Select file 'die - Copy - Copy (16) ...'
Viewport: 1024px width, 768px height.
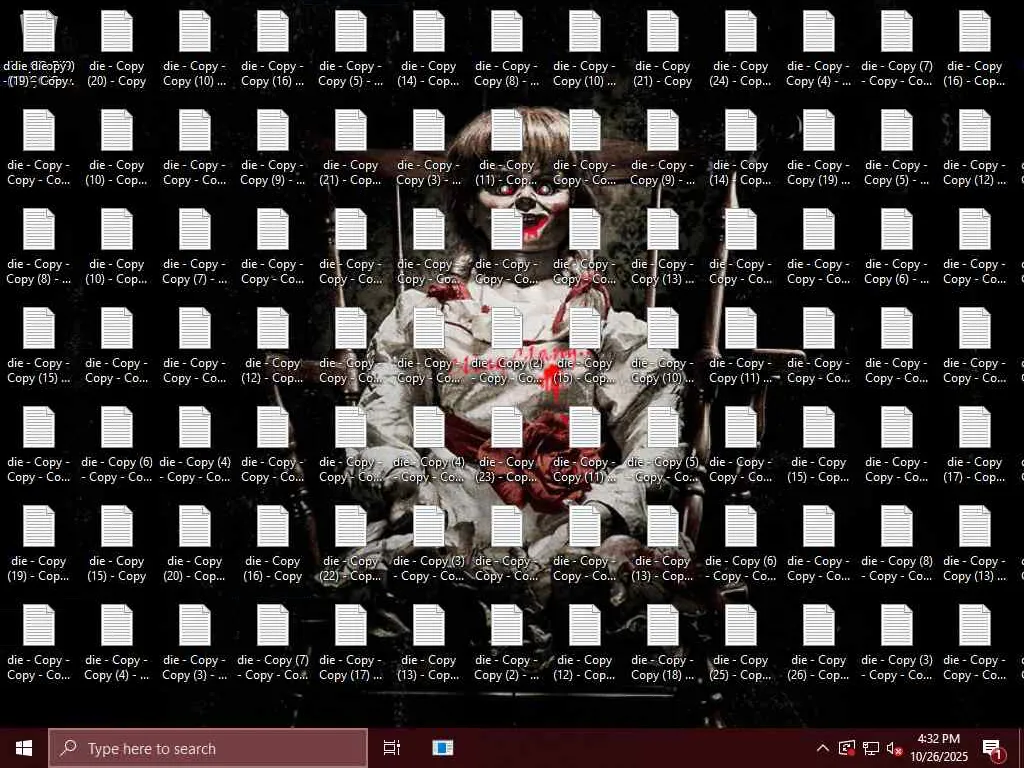click(x=272, y=50)
